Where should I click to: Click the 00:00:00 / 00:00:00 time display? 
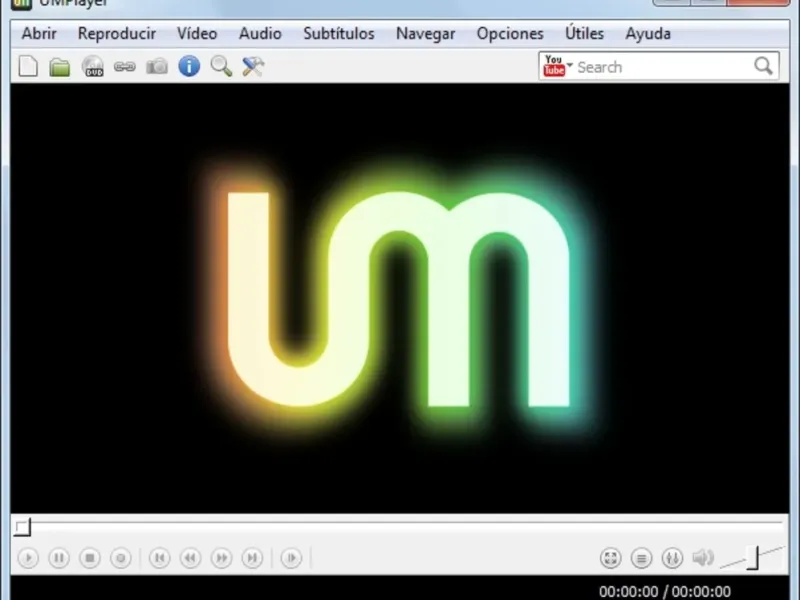click(665, 592)
